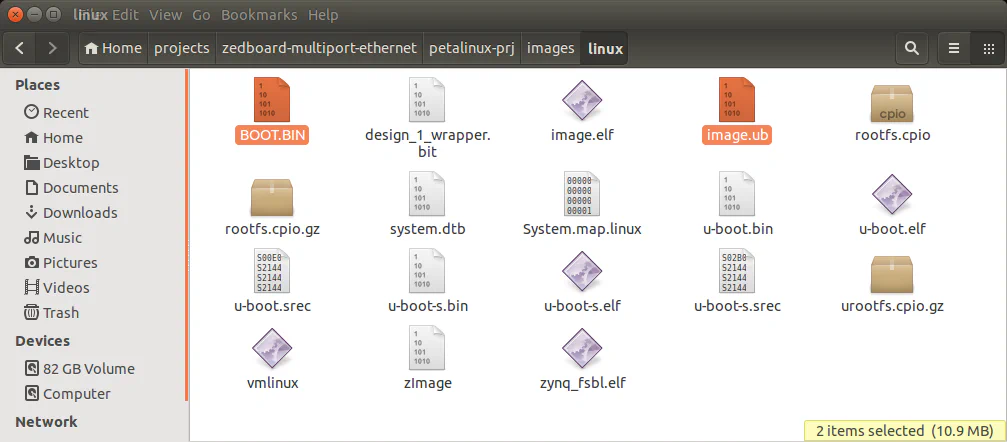Click the images path segment
The width and height of the screenshot is (1007, 442).
550,48
